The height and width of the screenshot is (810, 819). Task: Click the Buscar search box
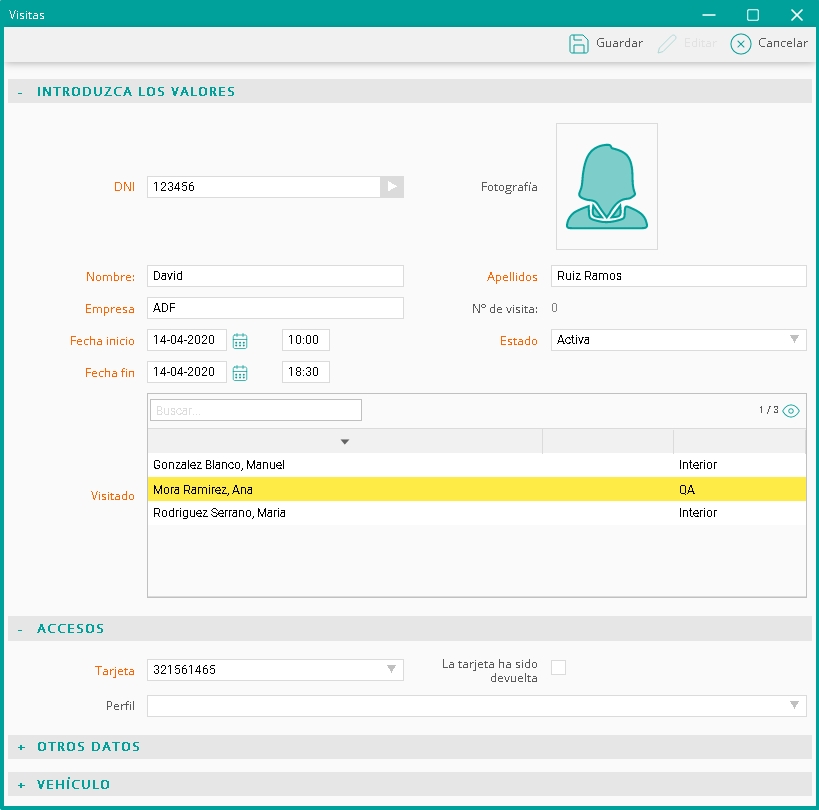click(x=256, y=410)
